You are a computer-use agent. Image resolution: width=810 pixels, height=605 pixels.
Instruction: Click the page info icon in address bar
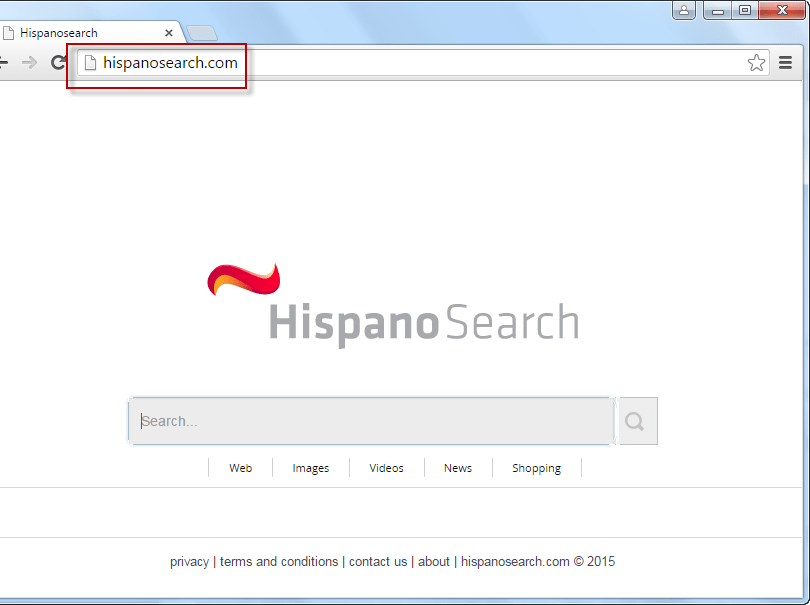point(90,63)
